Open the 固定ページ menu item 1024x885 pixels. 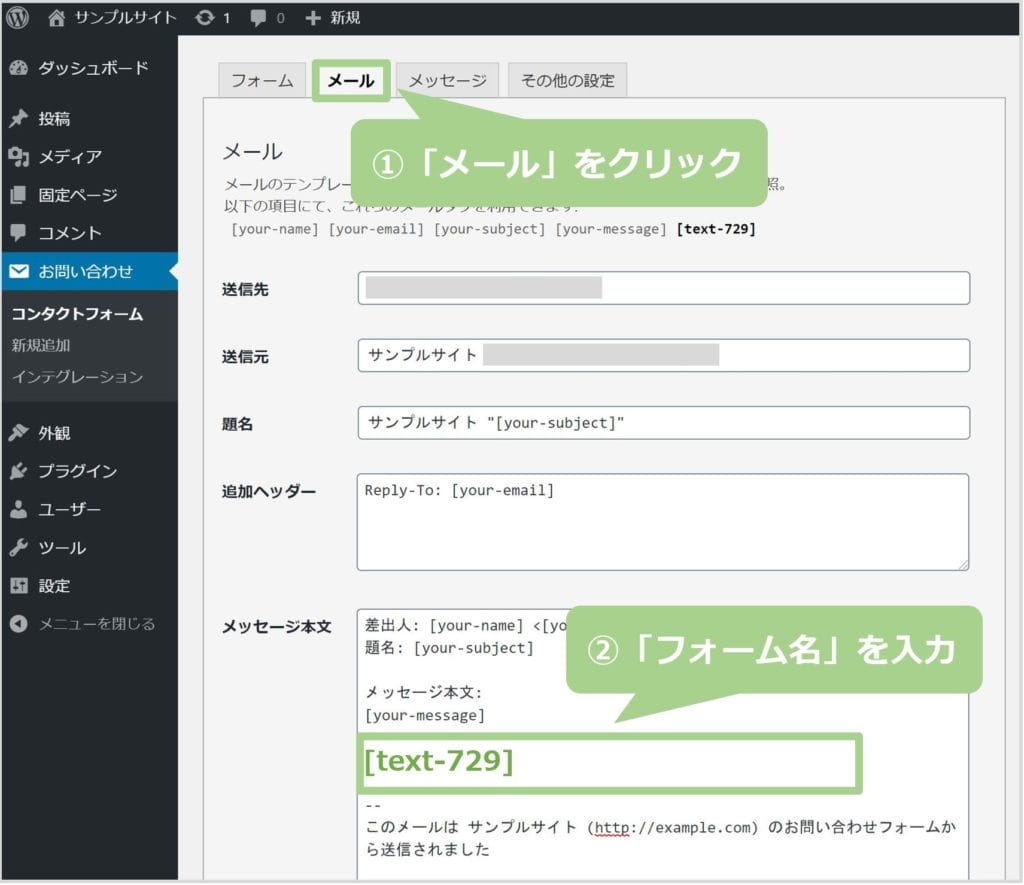[x=89, y=195]
